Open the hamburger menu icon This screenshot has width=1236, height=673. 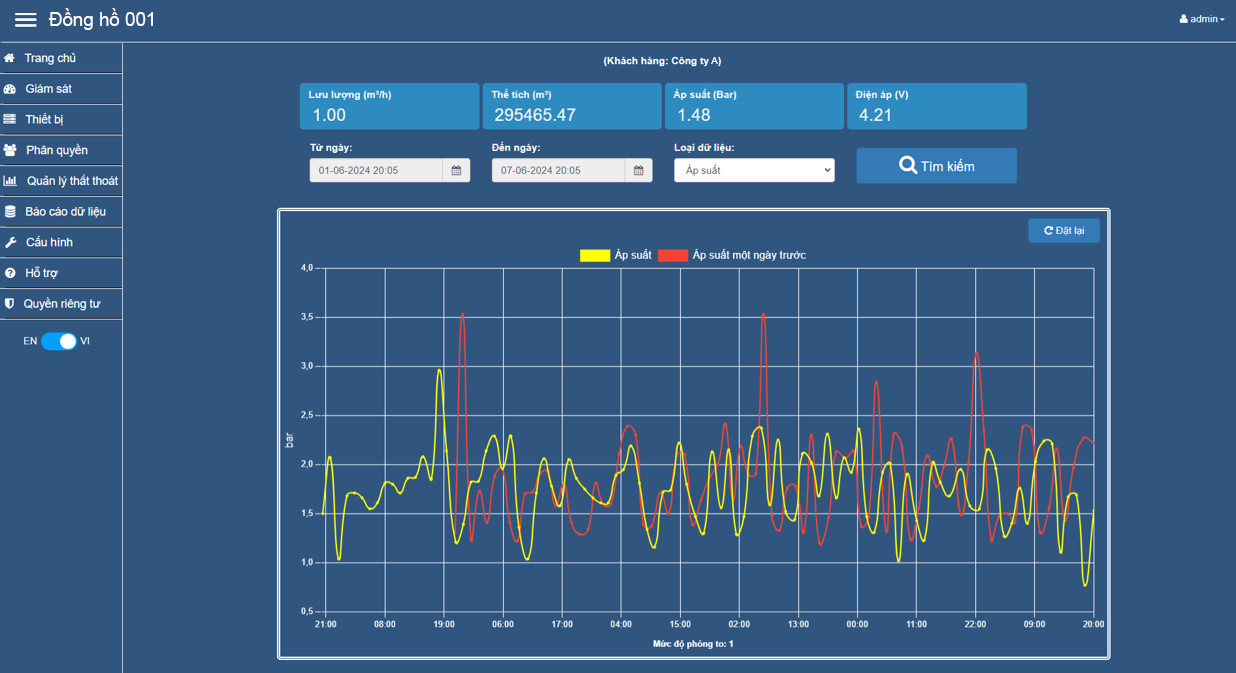point(25,20)
